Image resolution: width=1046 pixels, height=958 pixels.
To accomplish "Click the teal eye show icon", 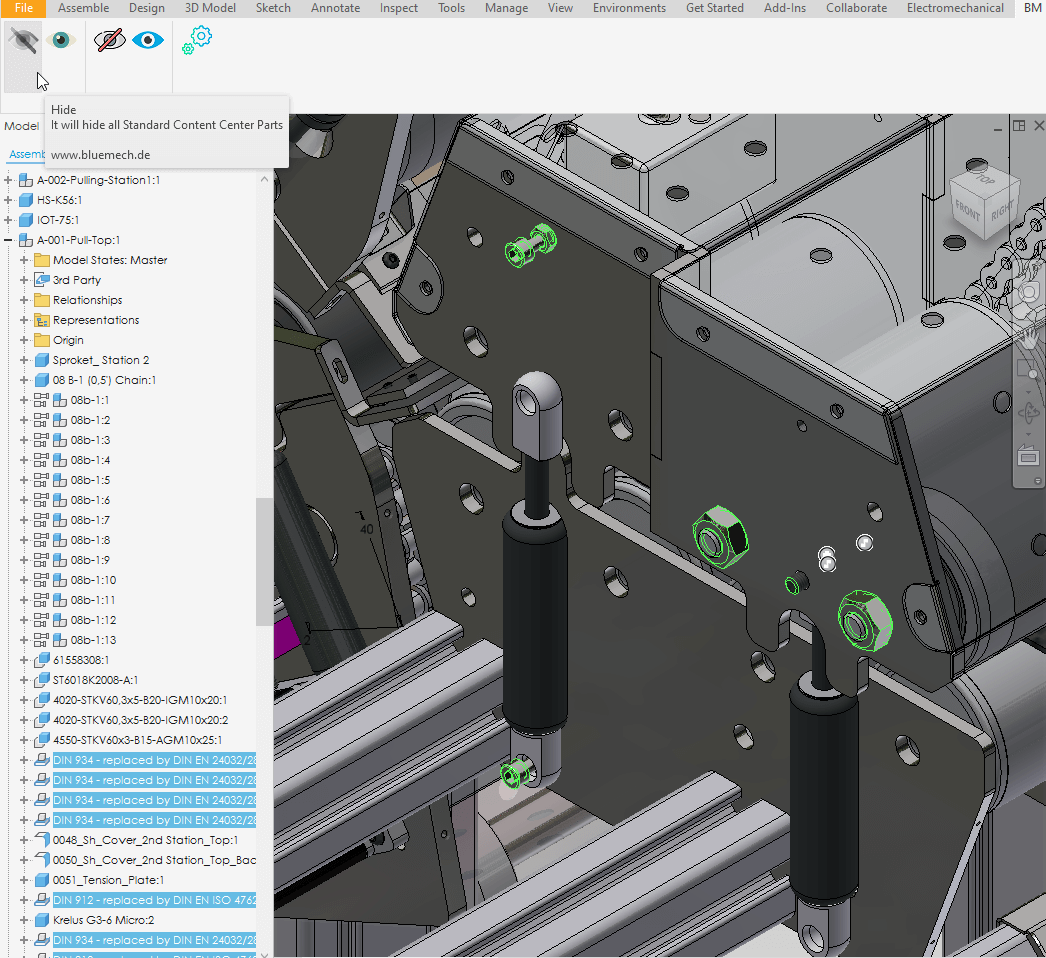I will click(x=62, y=41).
